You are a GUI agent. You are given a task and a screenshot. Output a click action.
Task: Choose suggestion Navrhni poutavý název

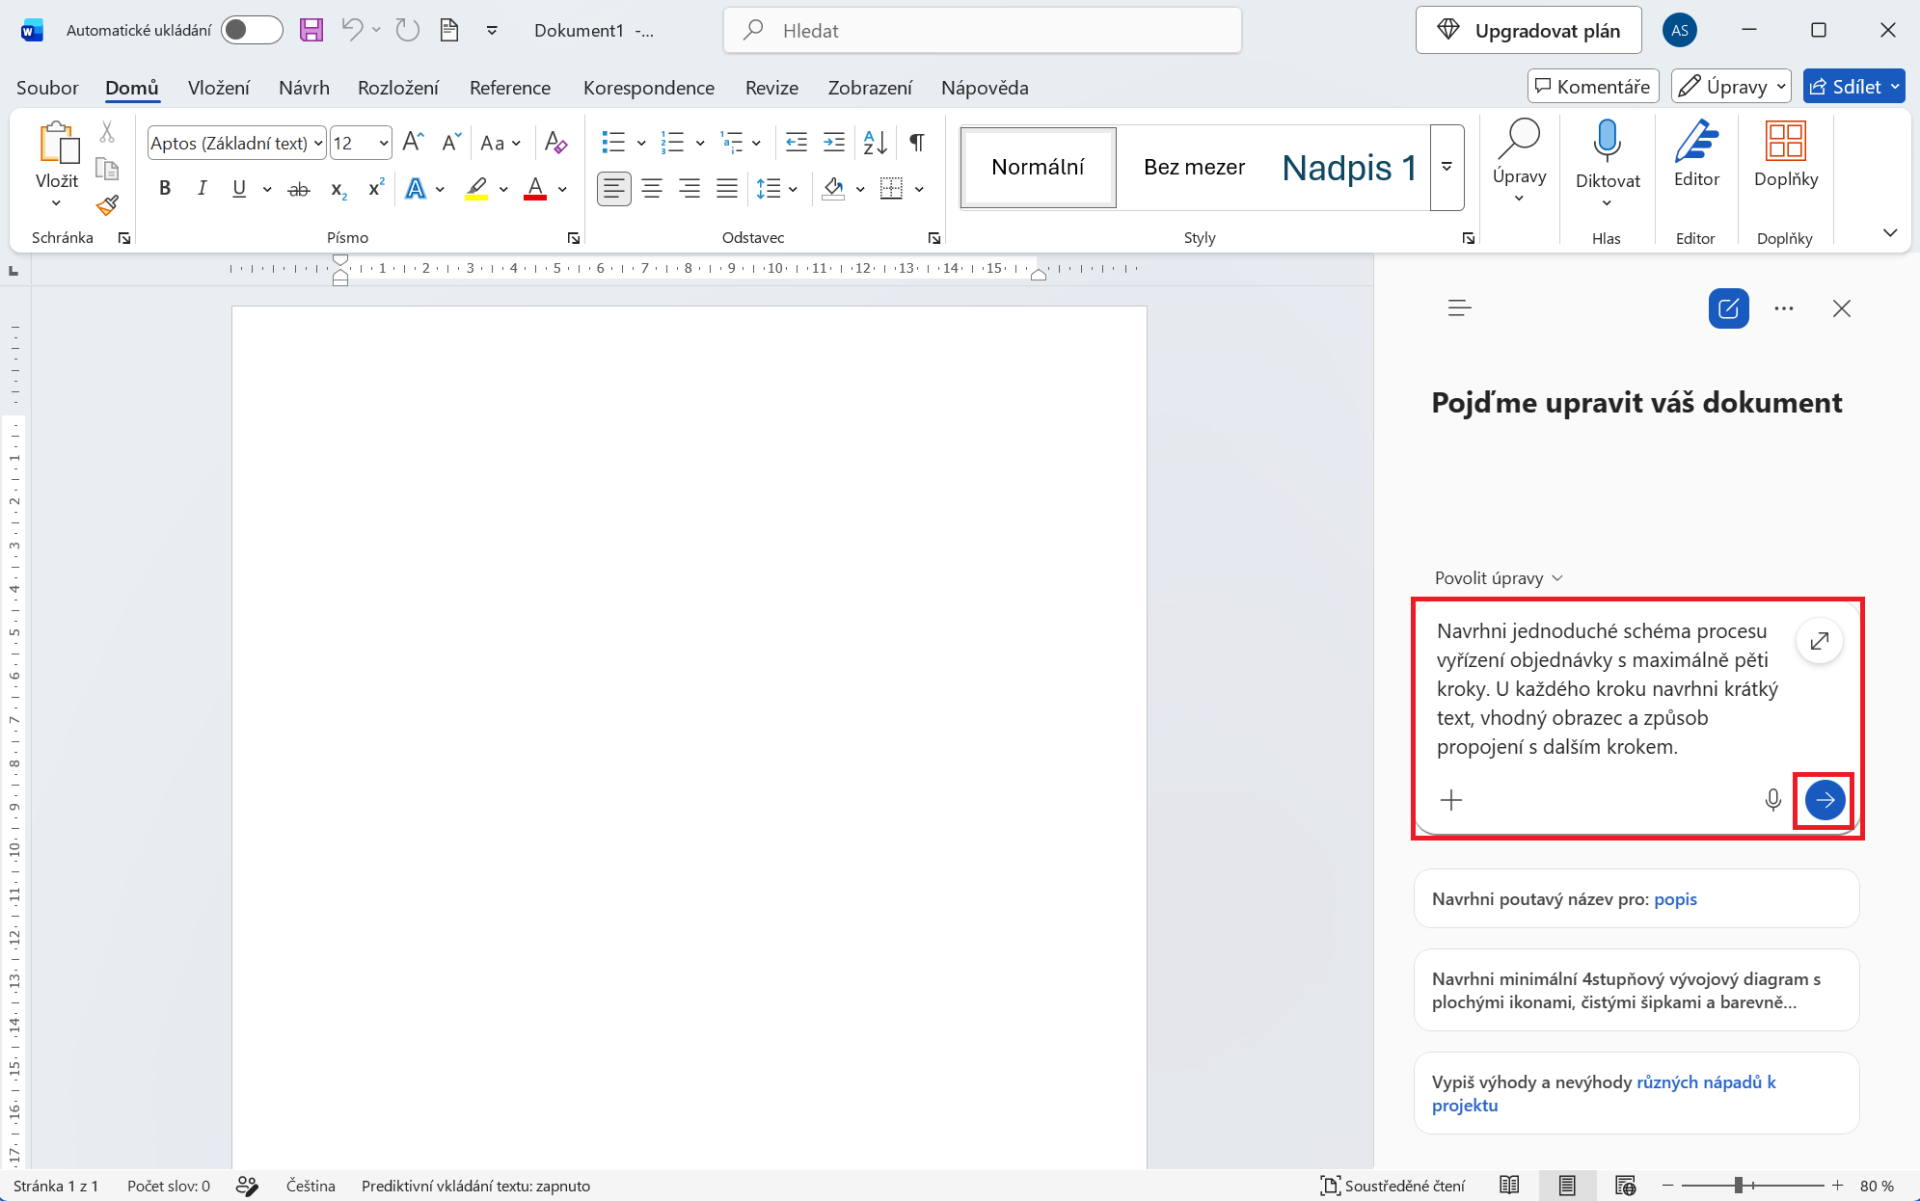point(1636,898)
